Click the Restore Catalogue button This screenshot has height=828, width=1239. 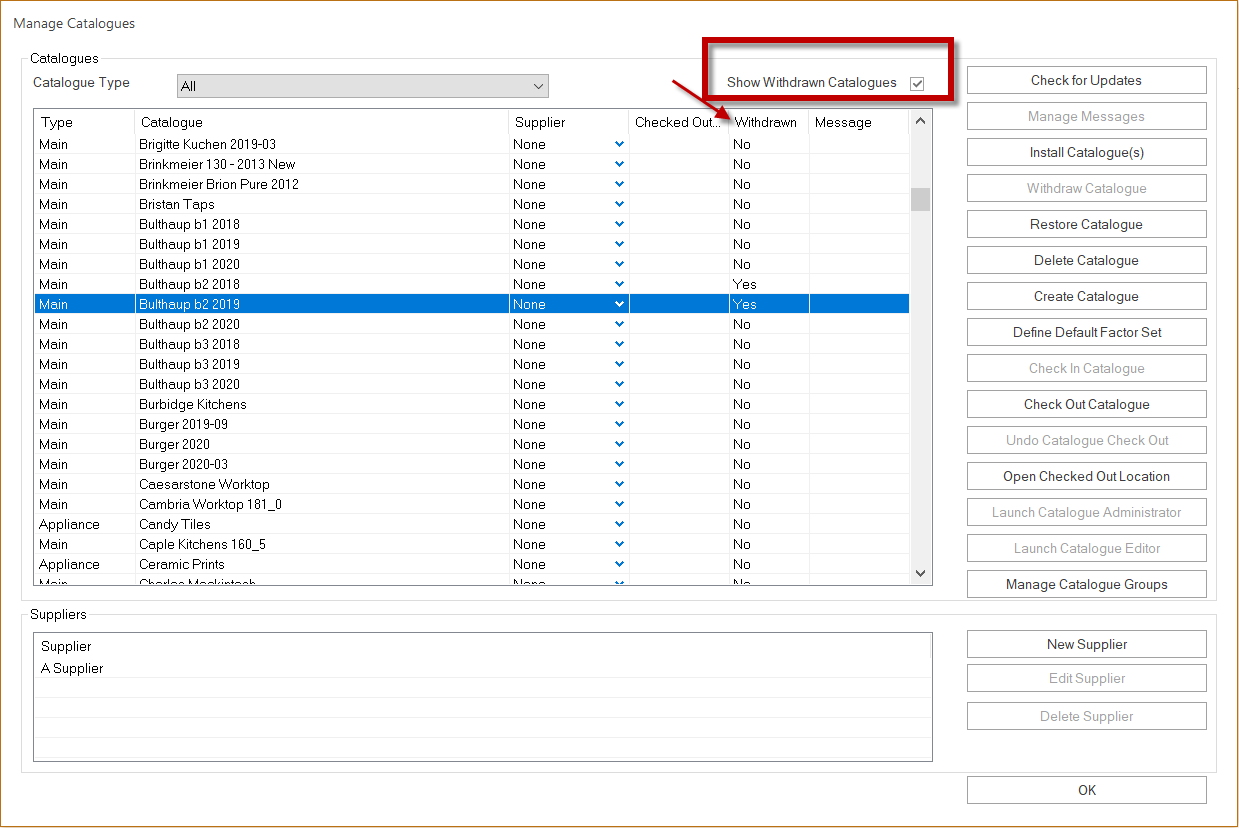[x=1086, y=224]
